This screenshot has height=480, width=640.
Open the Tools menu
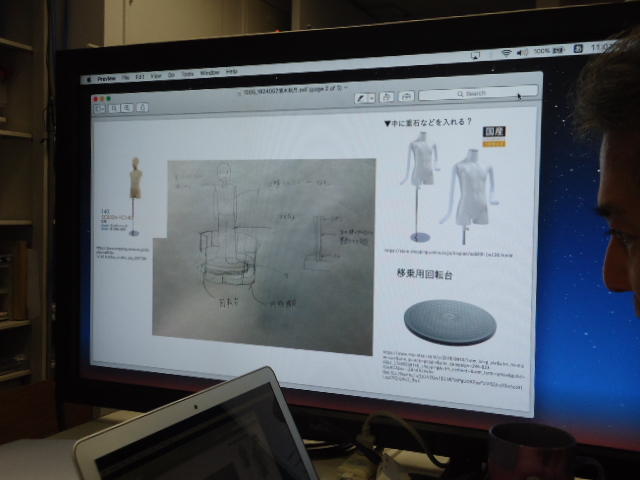187,74
